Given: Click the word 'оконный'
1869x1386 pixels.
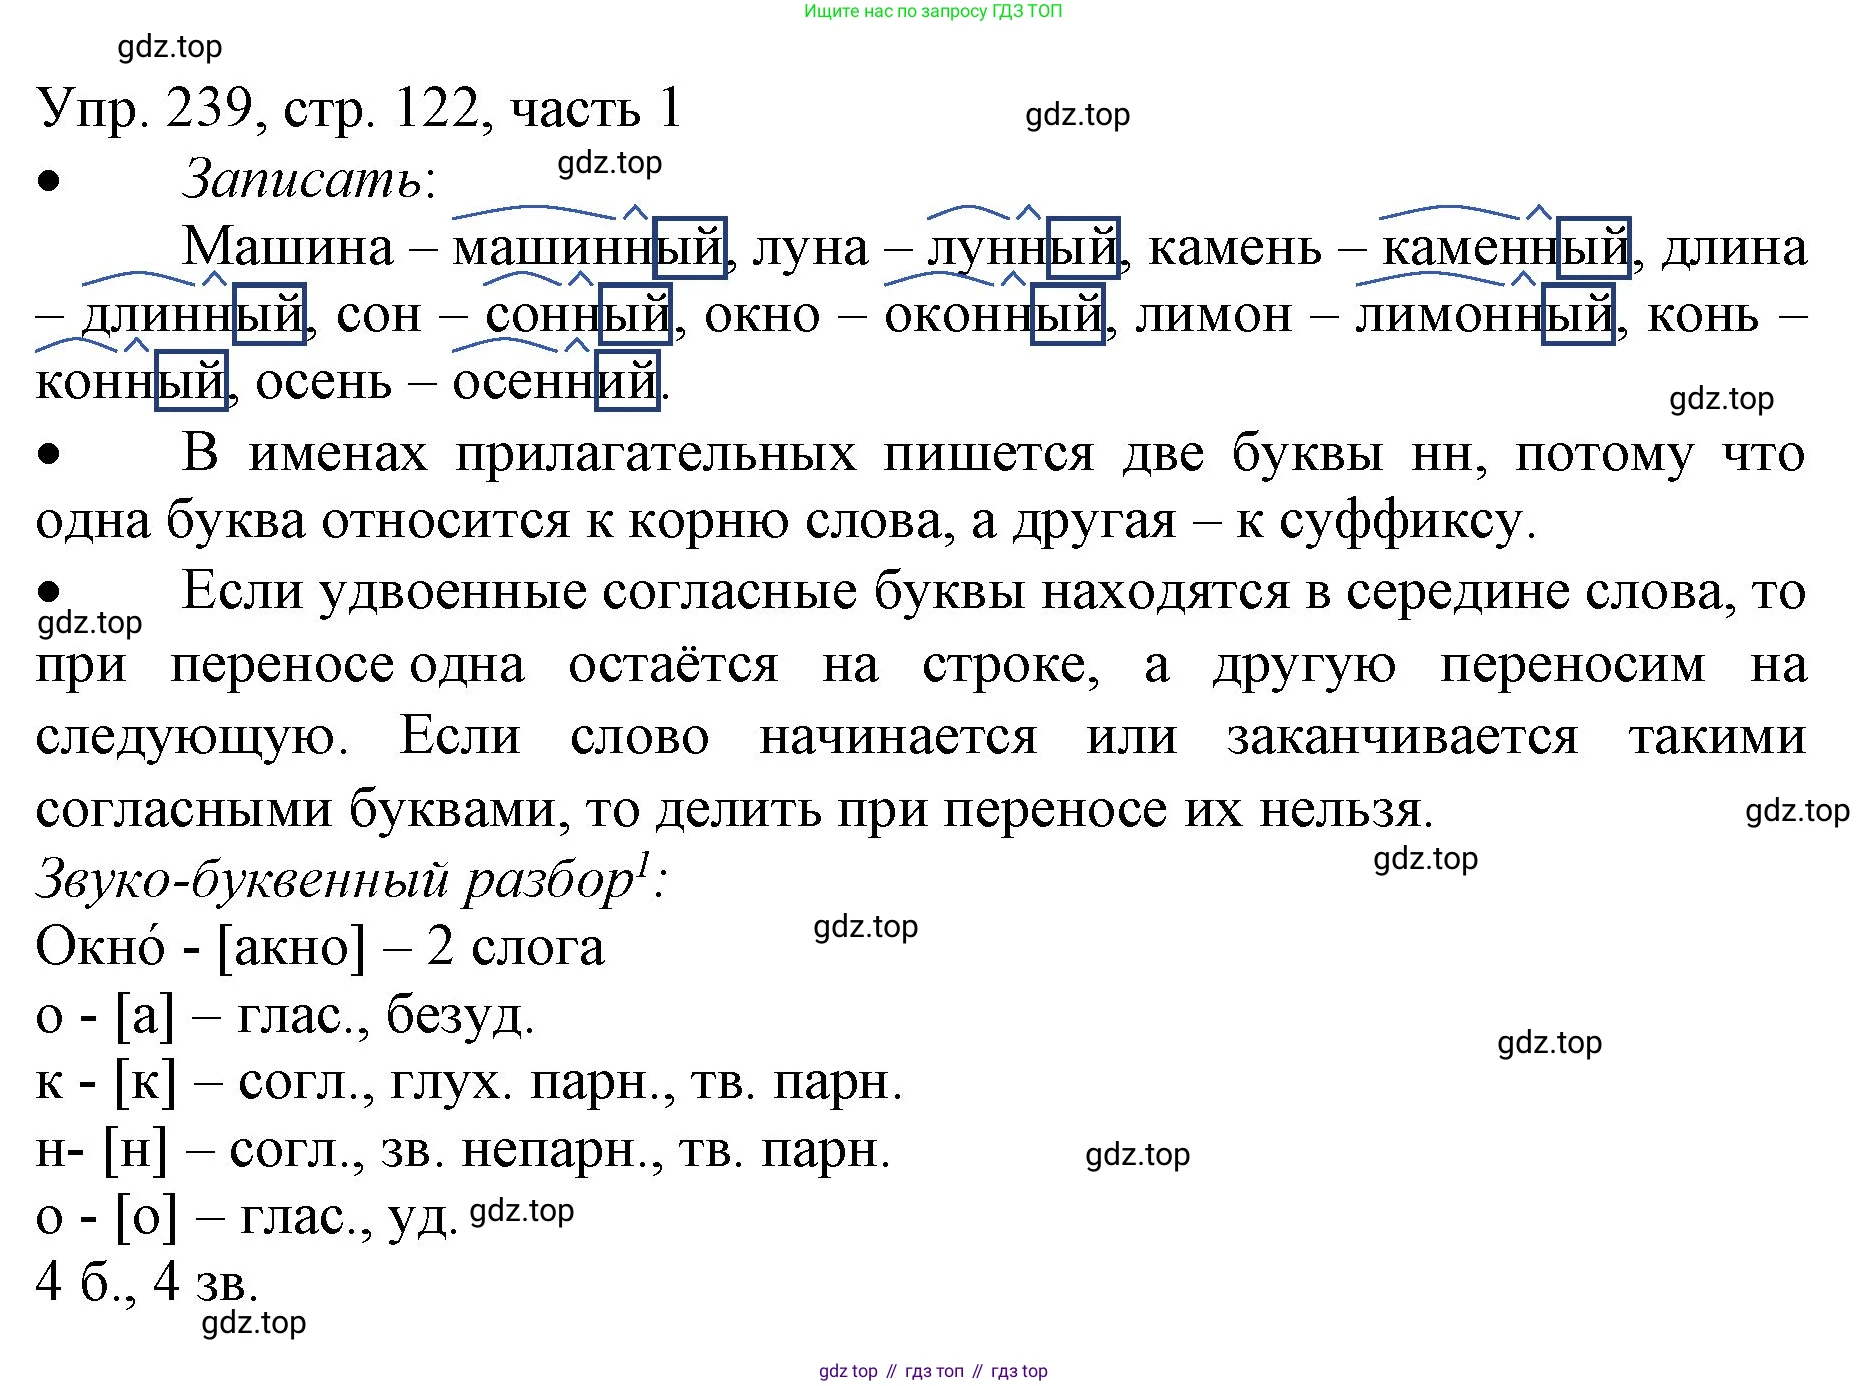Looking at the screenshot, I should pos(994,314).
